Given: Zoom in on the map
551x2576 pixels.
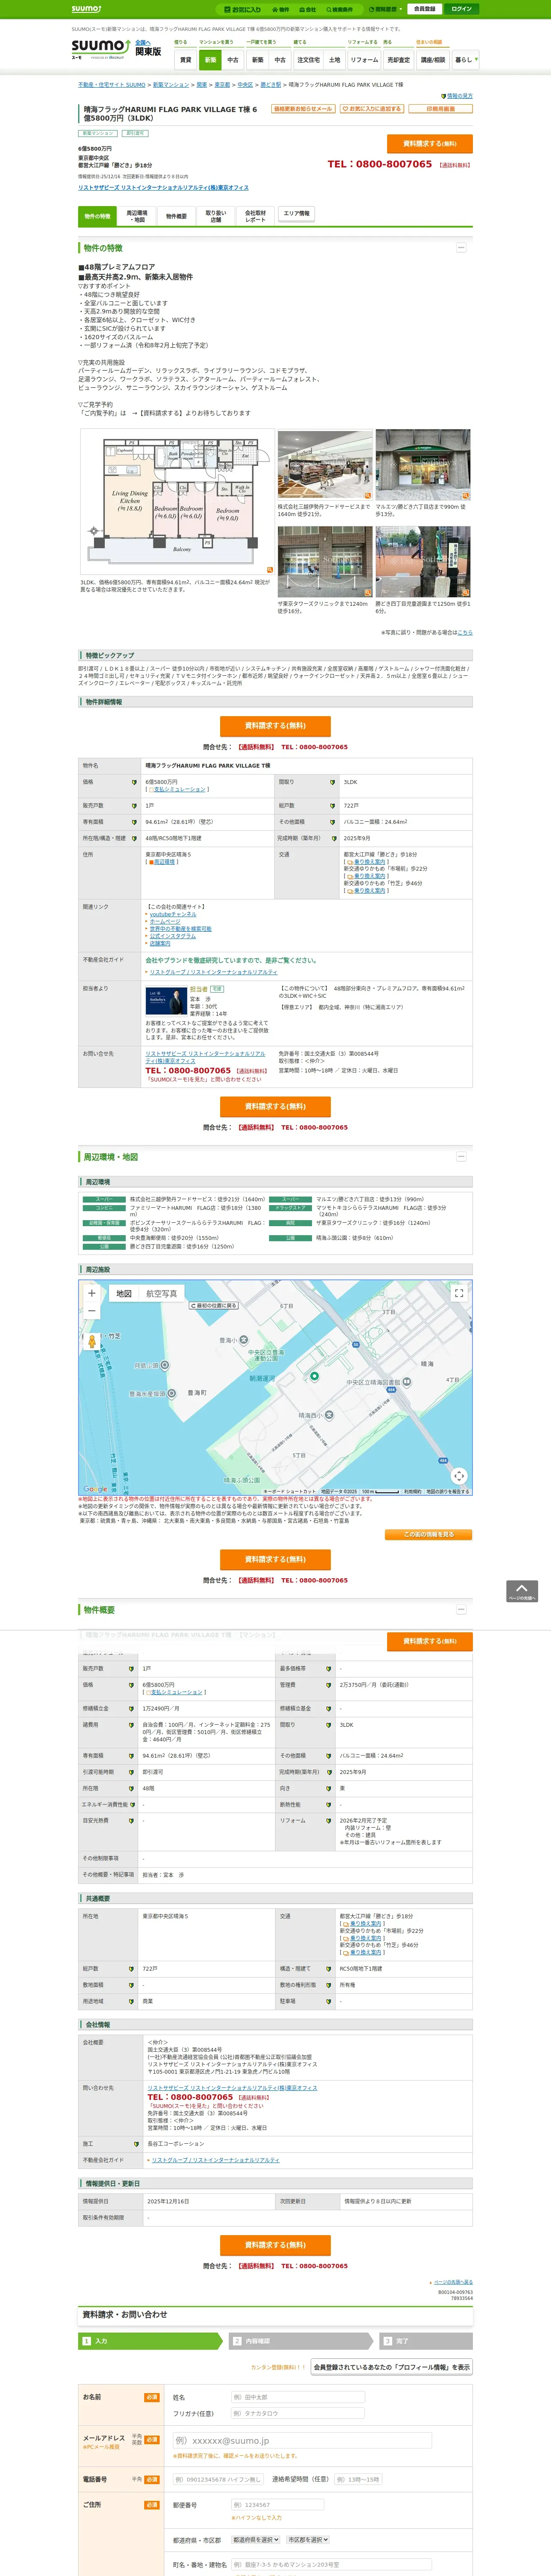Looking at the screenshot, I should point(92,1293).
